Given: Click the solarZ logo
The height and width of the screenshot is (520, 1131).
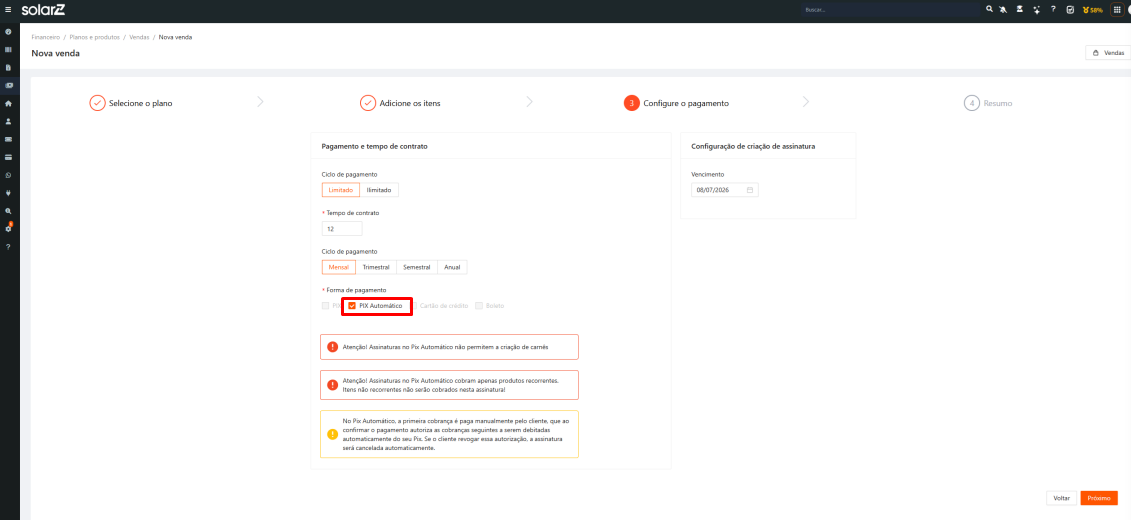Looking at the screenshot, I should (43, 9).
